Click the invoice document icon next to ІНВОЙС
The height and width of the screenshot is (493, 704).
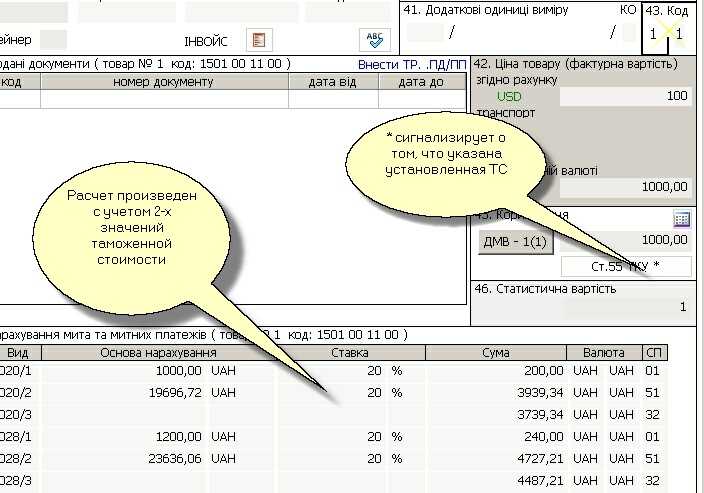point(259,40)
